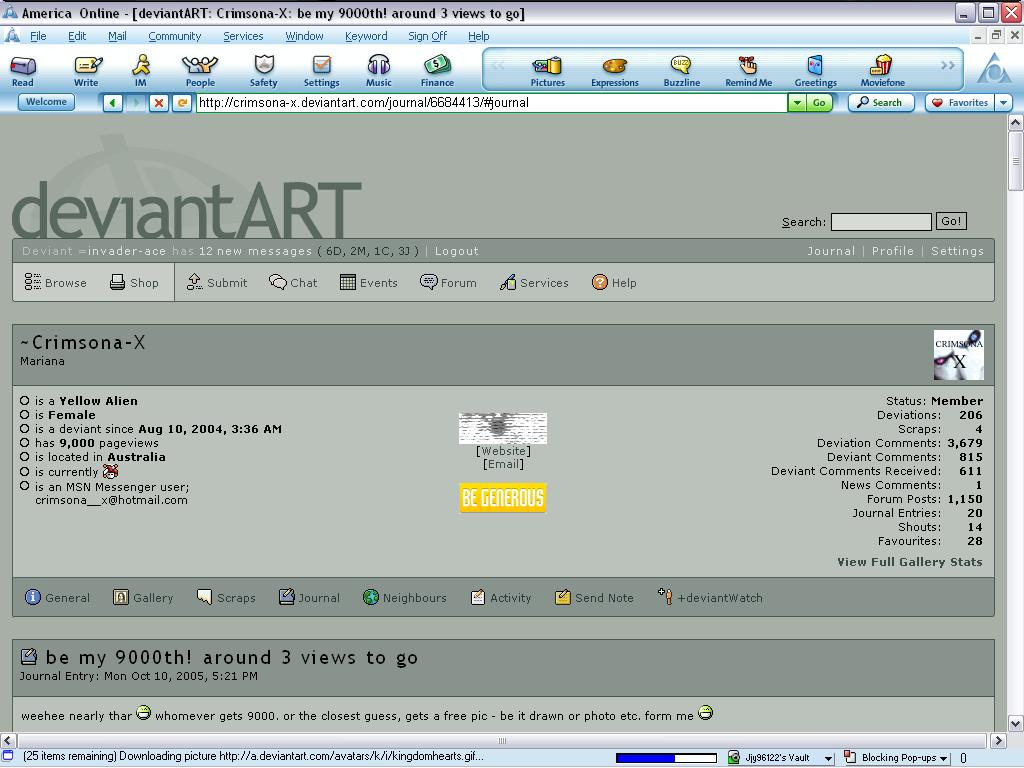This screenshot has height=768, width=1024.
Task: Stop page loading with red X
Action: [x=159, y=103]
